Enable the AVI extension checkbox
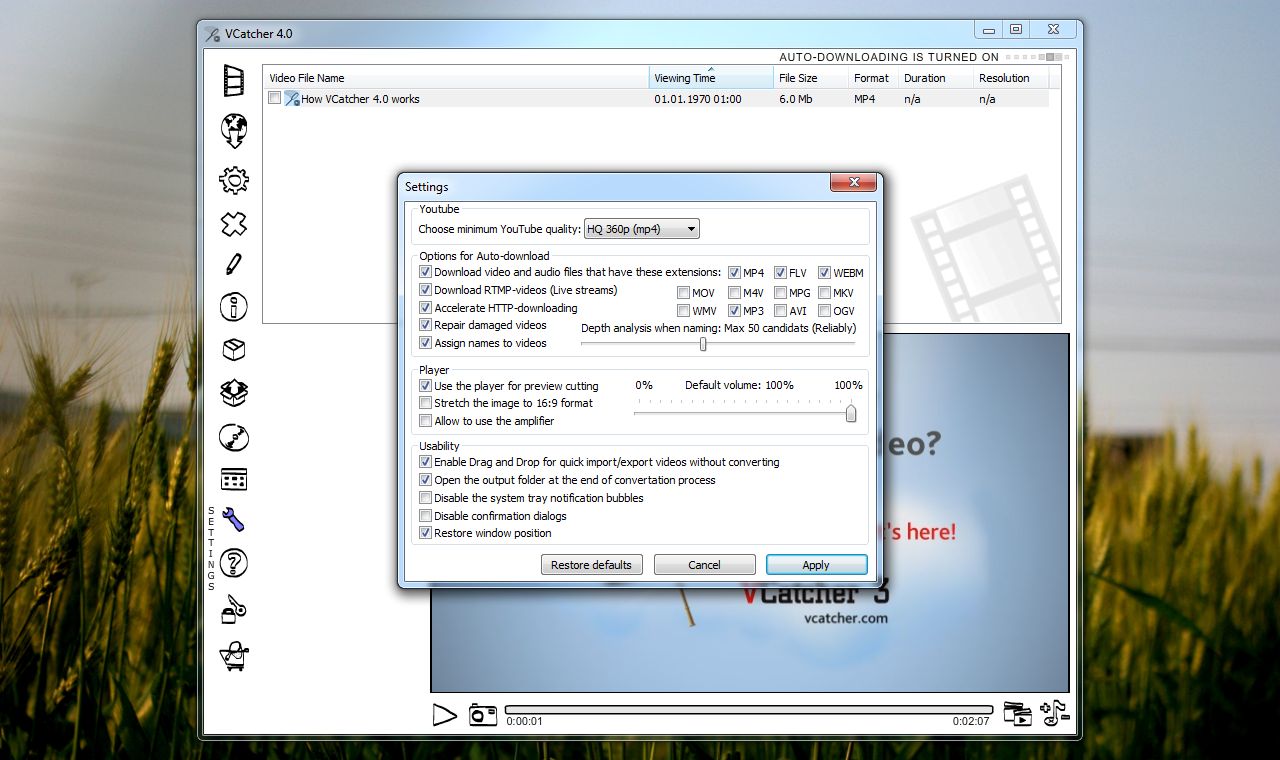This screenshot has width=1280, height=760. [x=781, y=311]
